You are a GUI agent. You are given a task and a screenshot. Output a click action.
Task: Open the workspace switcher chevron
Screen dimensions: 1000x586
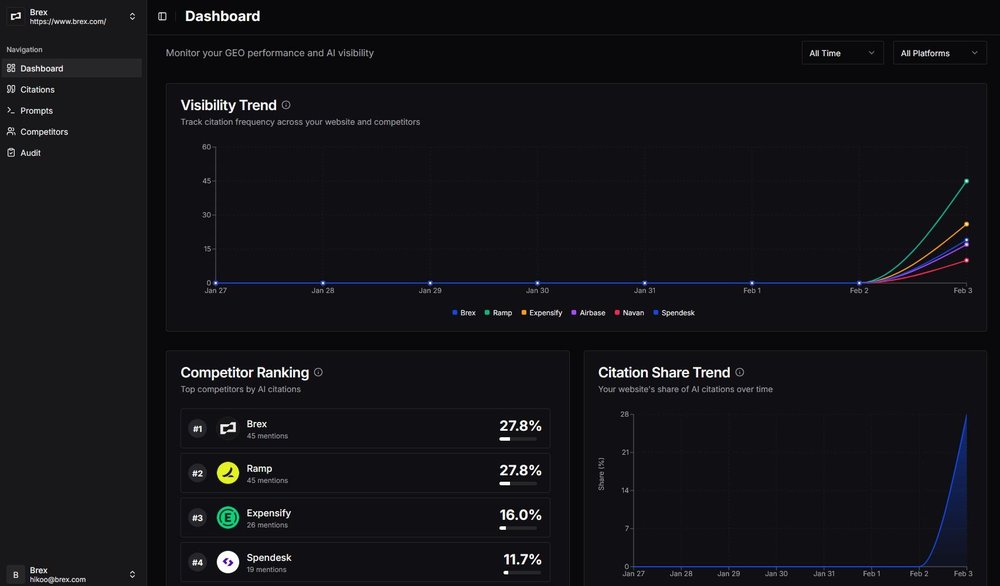pyautogui.click(x=131, y=15)
